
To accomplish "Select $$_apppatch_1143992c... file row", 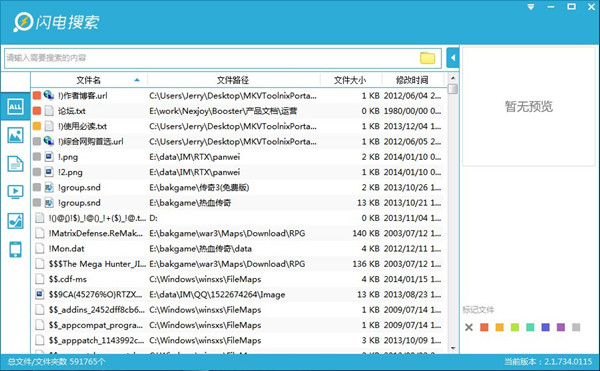I will click(x=237, y=340).
